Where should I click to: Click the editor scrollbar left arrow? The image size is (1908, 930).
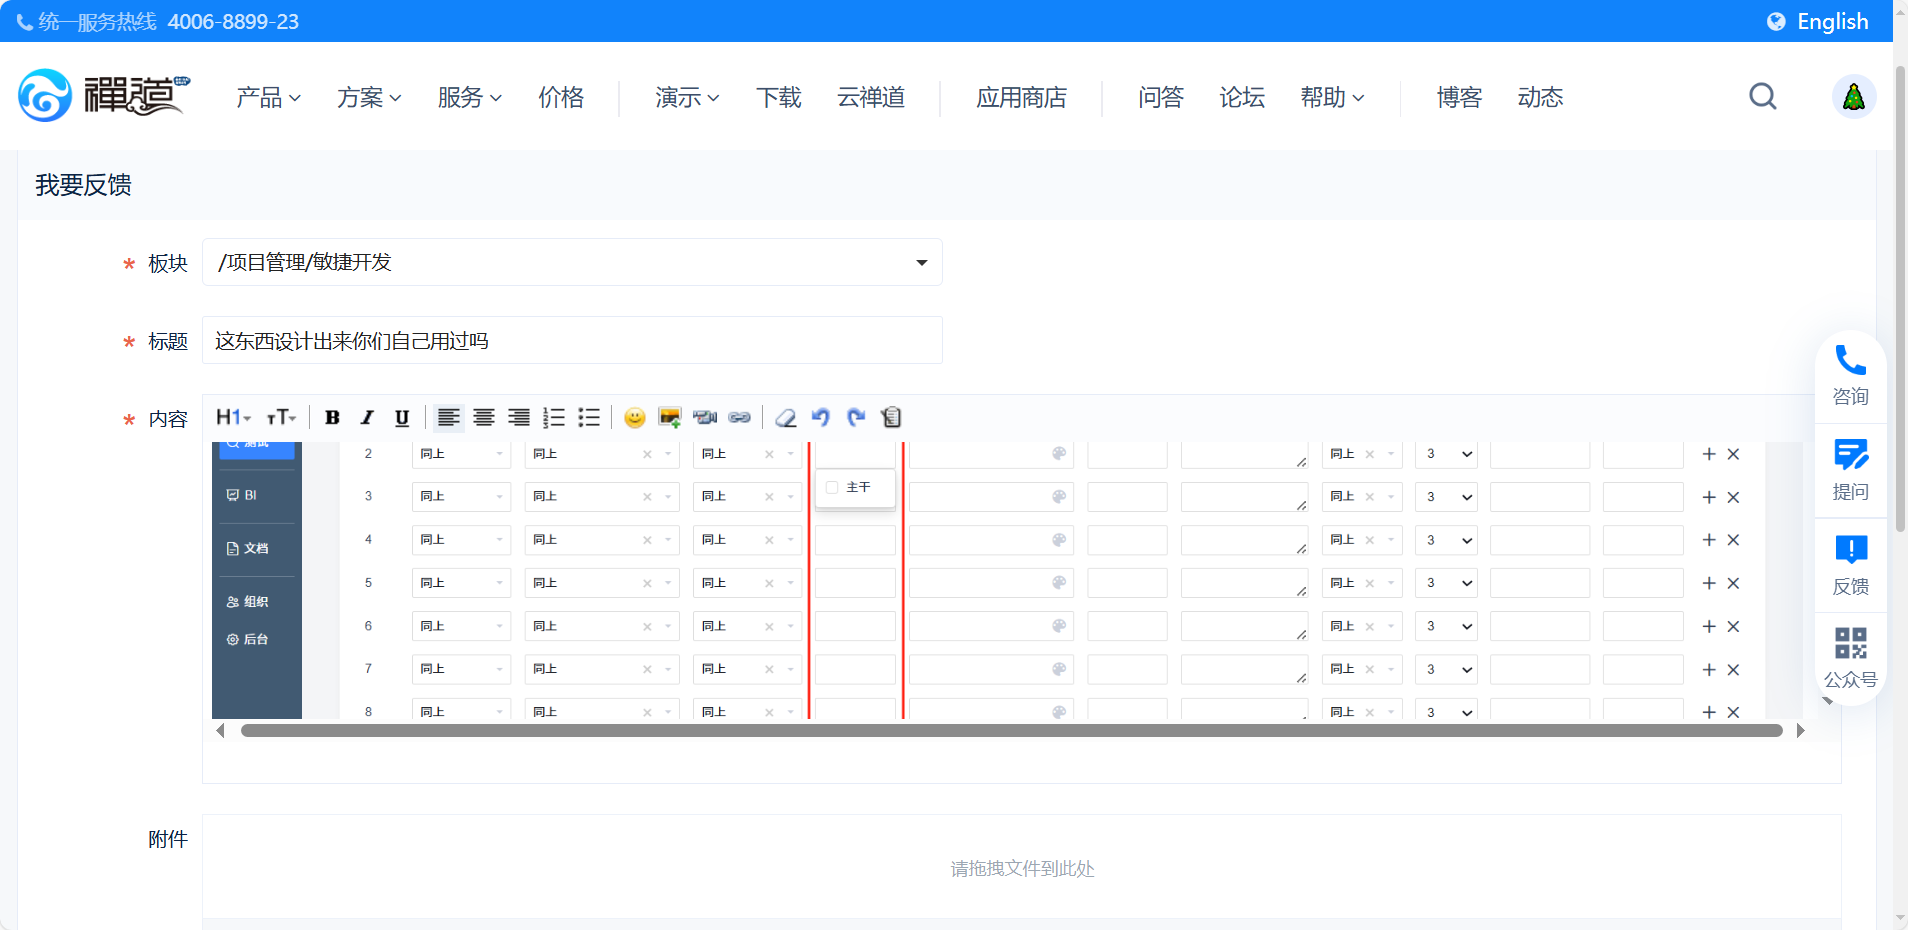[x=220, y=731]
